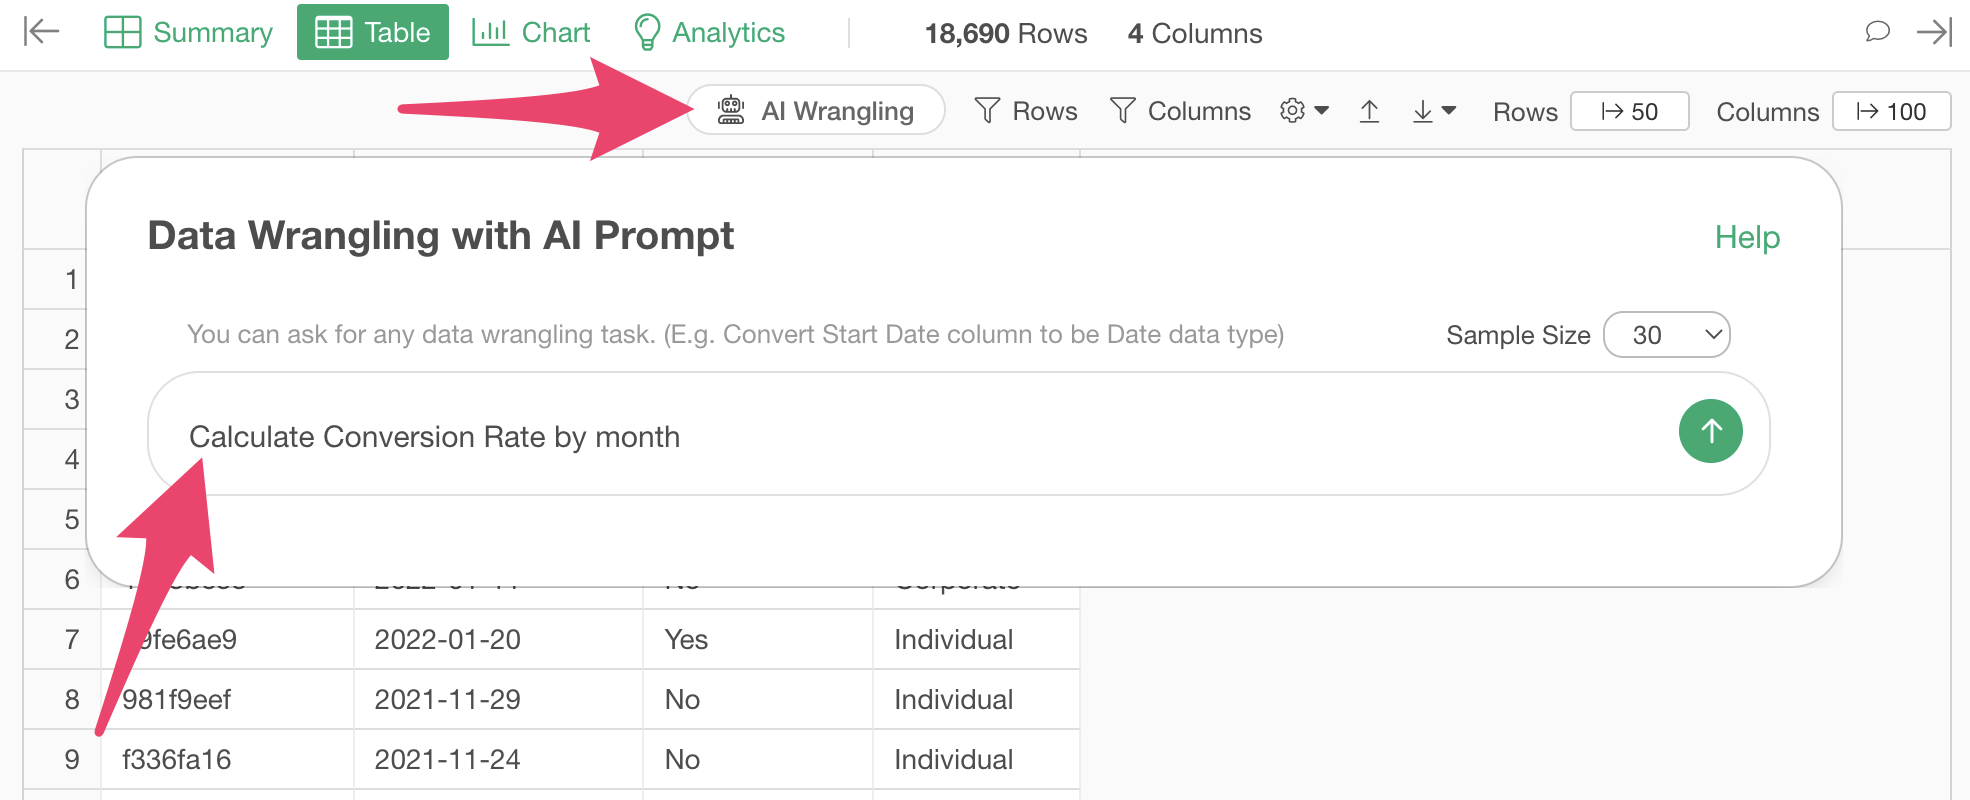Click the Rows limit 50 field

pyautogui.click(x=1629, y=111)
